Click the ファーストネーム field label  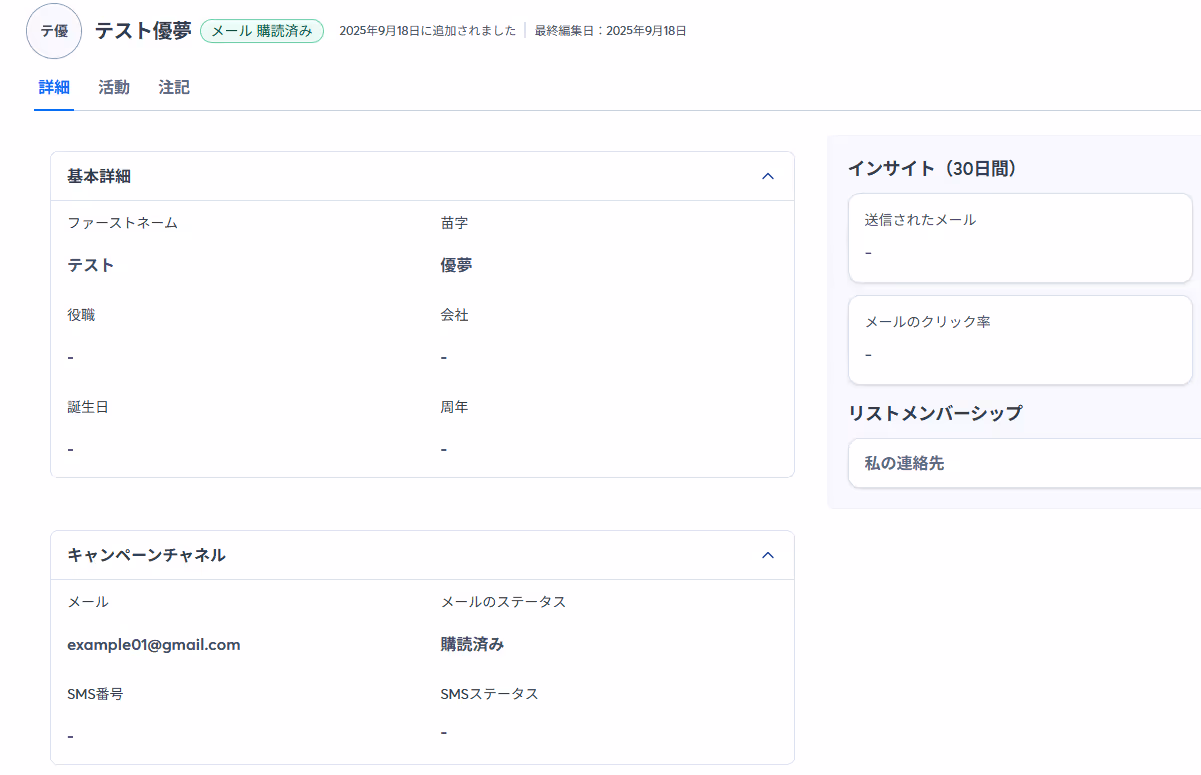pos(123,223)
